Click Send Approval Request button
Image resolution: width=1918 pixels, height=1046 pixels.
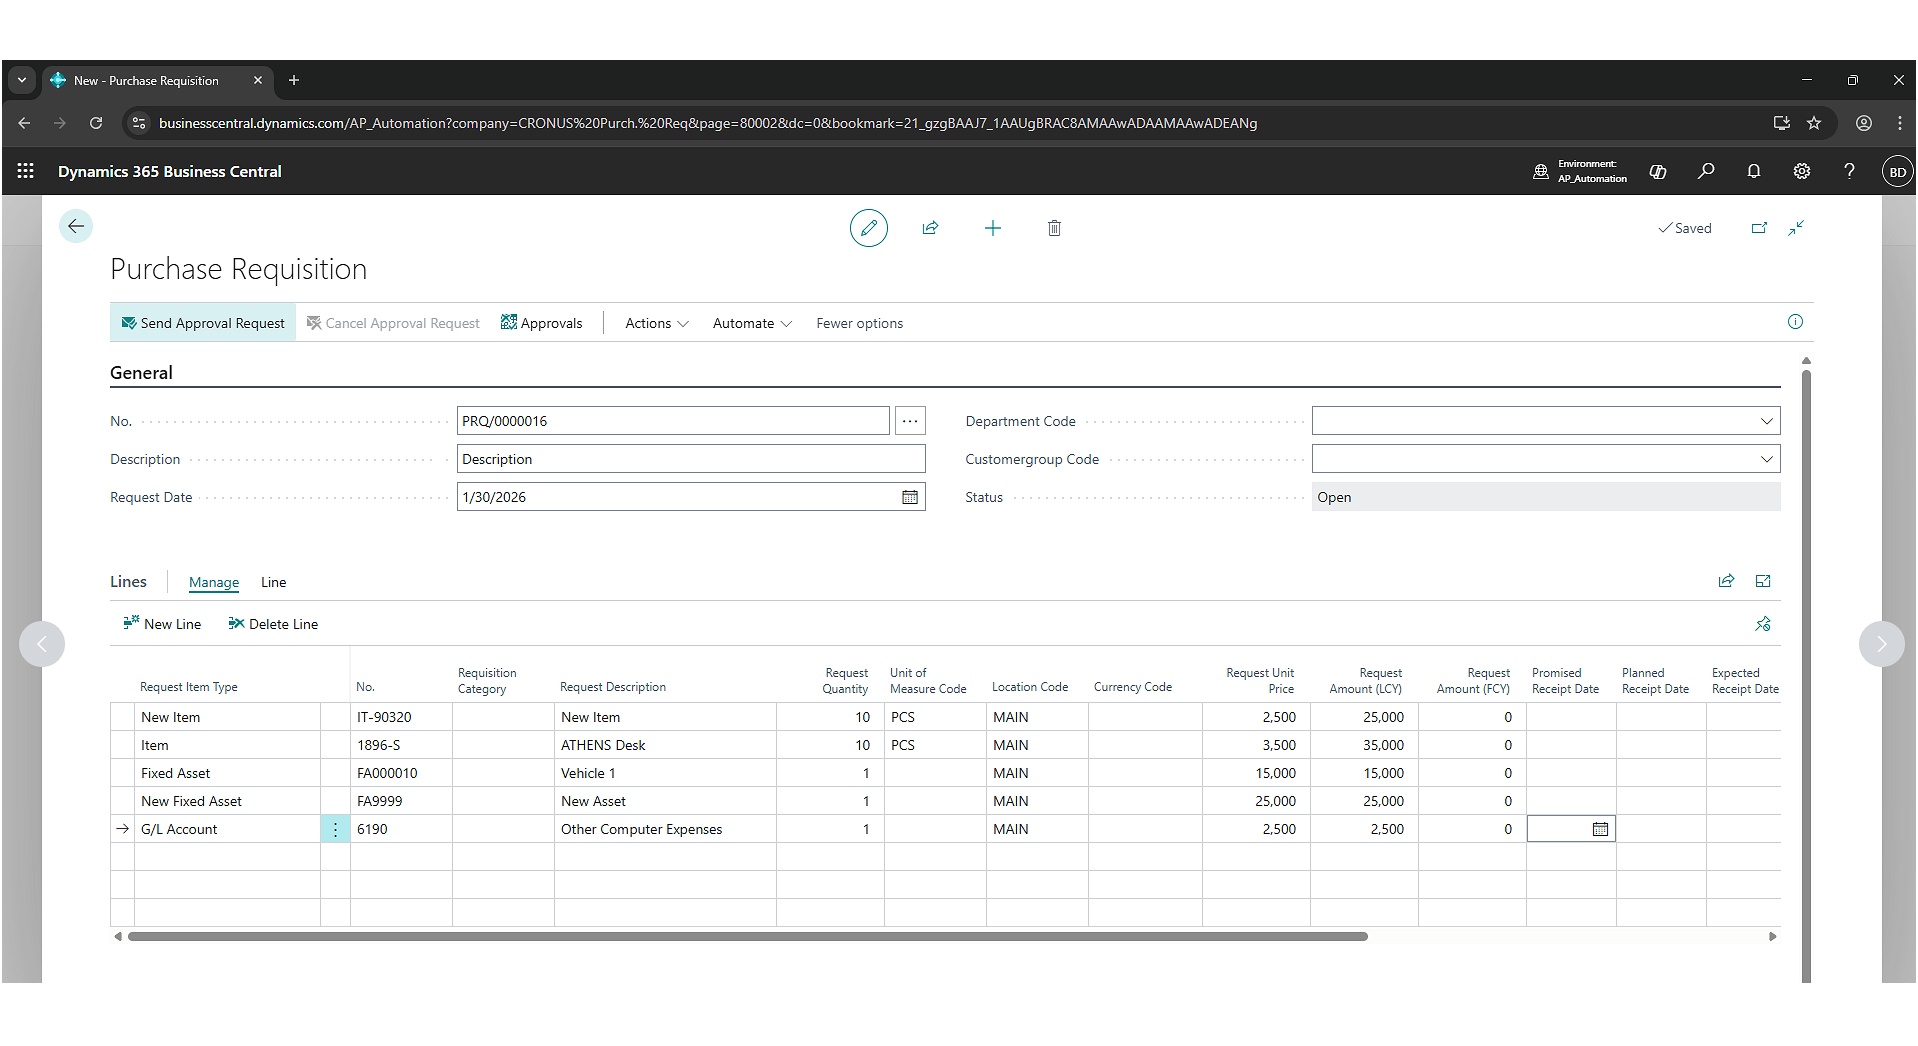pos(203,323)
